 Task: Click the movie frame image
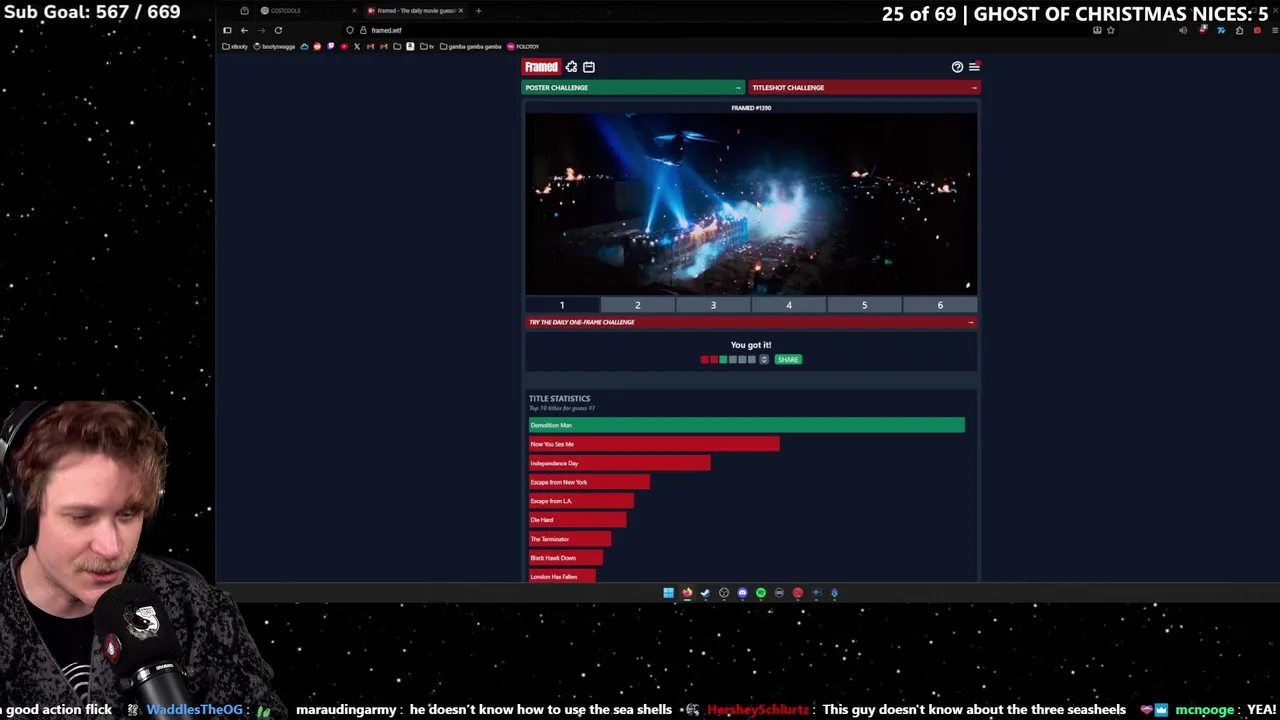coord(751,204)
